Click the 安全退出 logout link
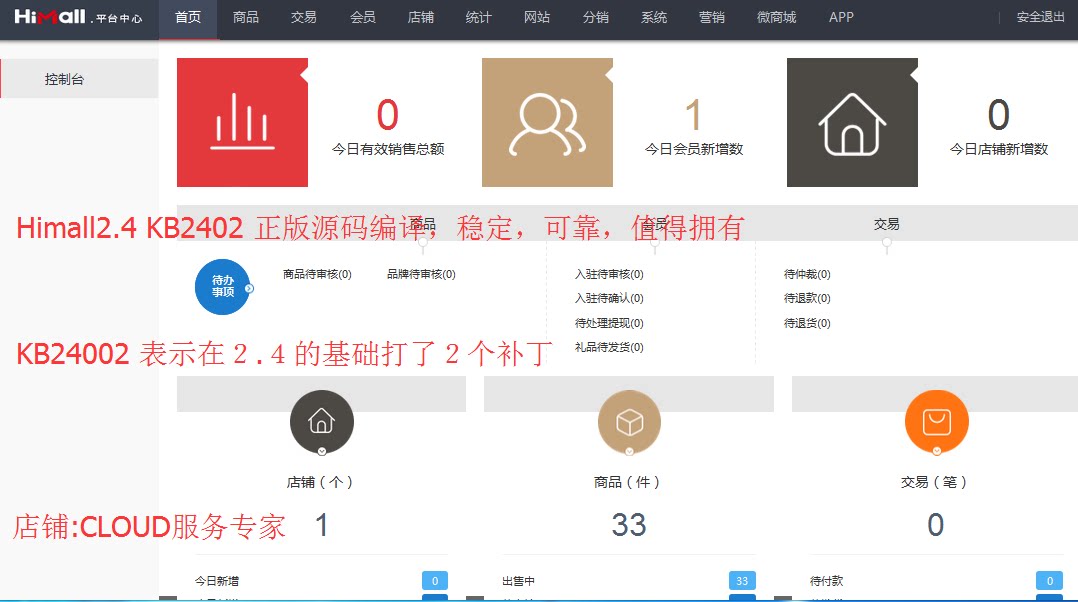 click(x=1040, y=18)
